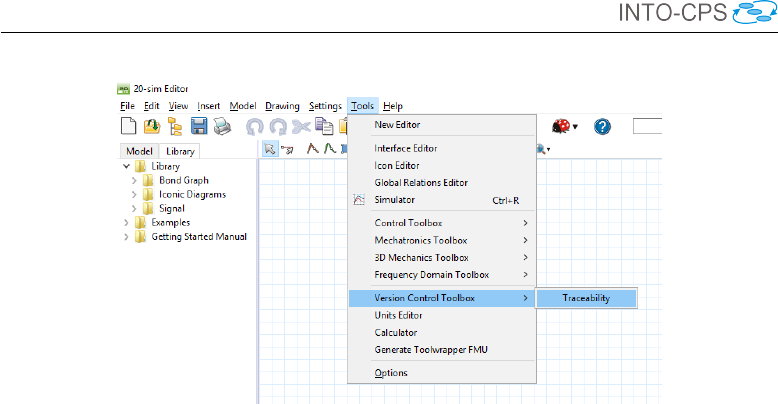Viewport: 778px width, 404px height.
Task: Click the Undo arrow icon
Action: click(x=255, y=127)
